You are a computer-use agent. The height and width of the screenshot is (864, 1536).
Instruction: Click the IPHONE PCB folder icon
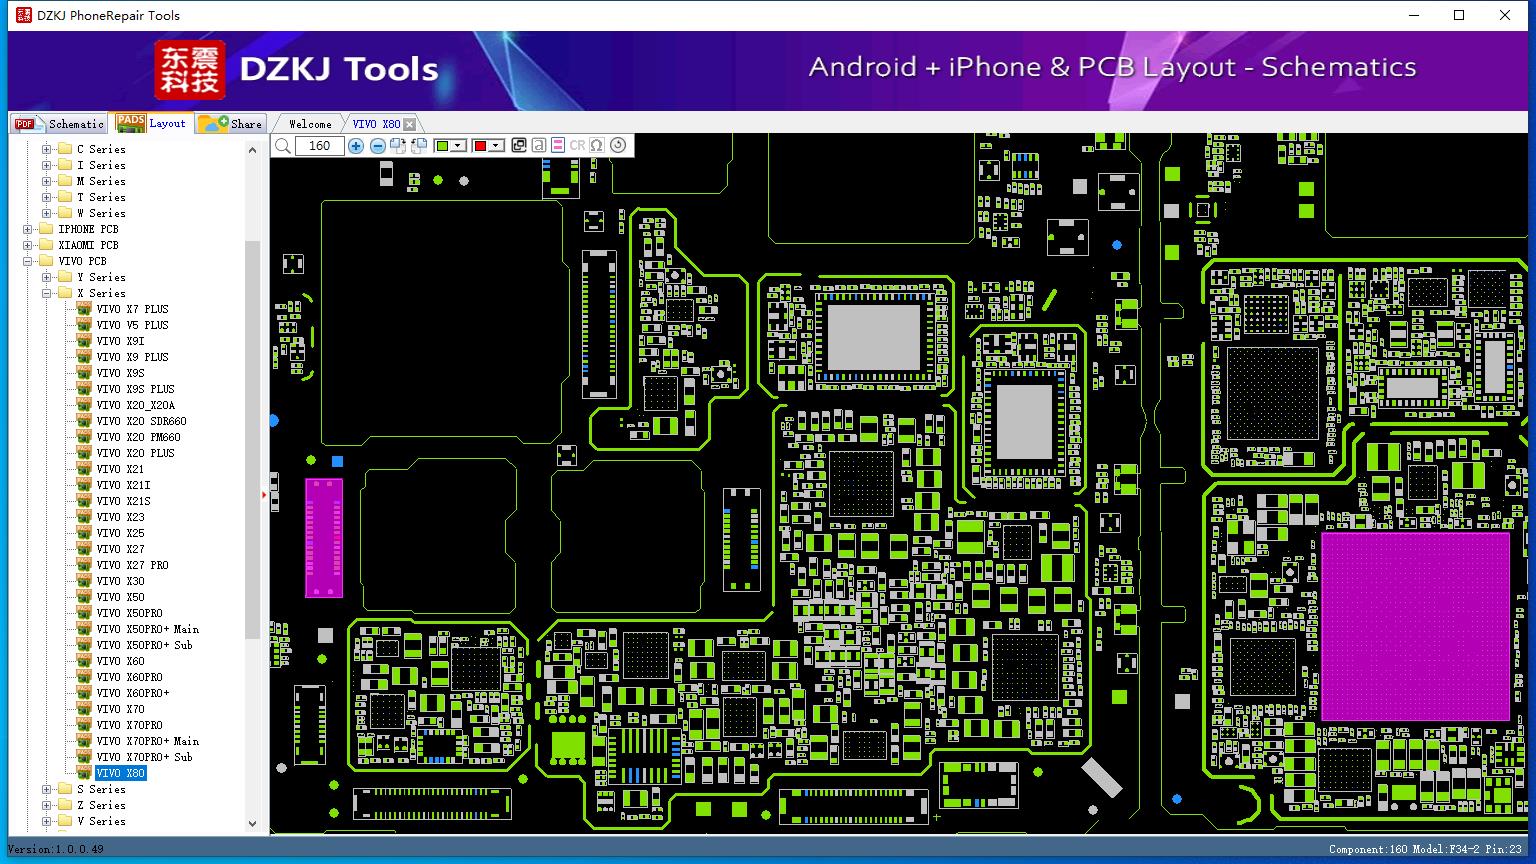[46, 229]
